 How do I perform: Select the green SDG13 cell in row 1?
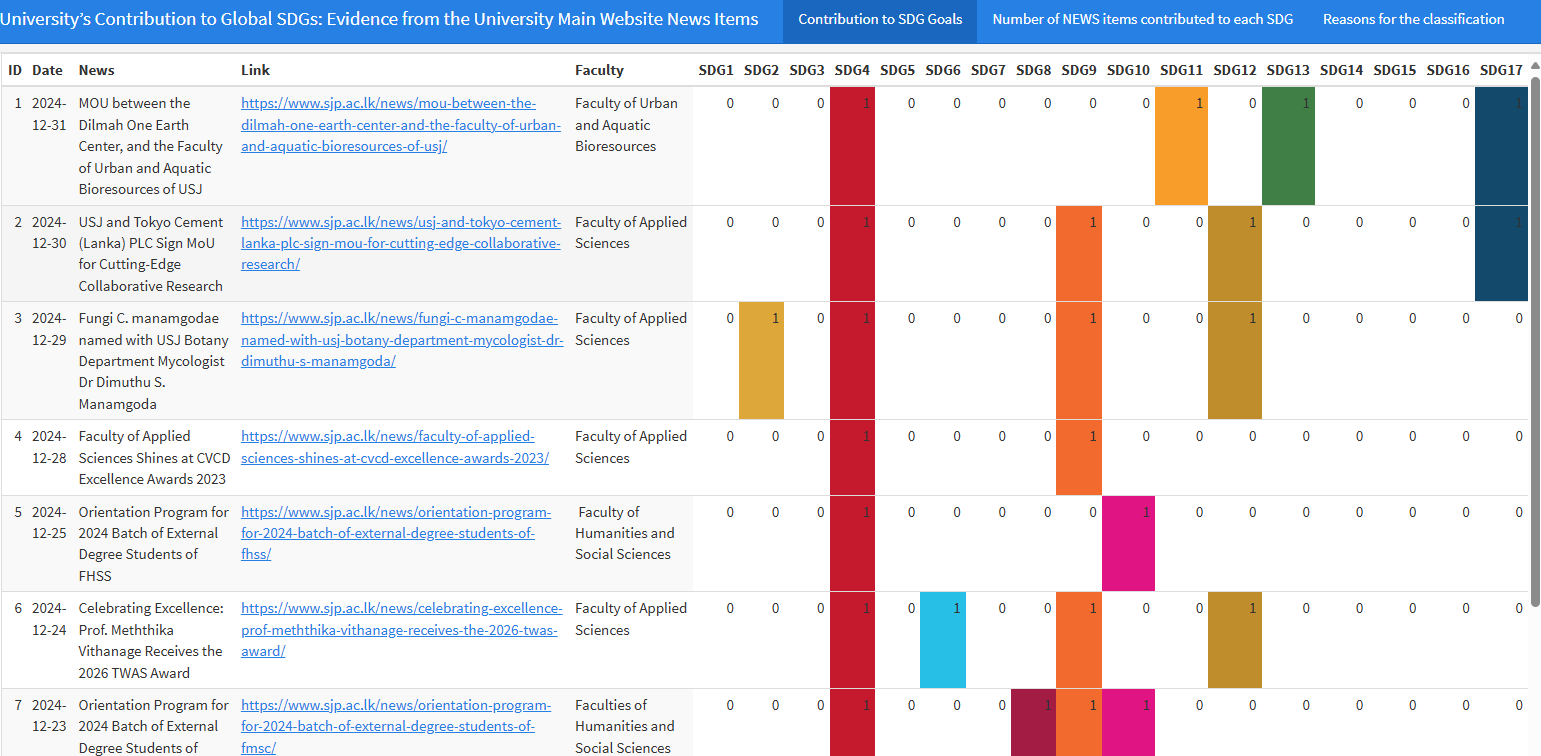(1288, 146)
